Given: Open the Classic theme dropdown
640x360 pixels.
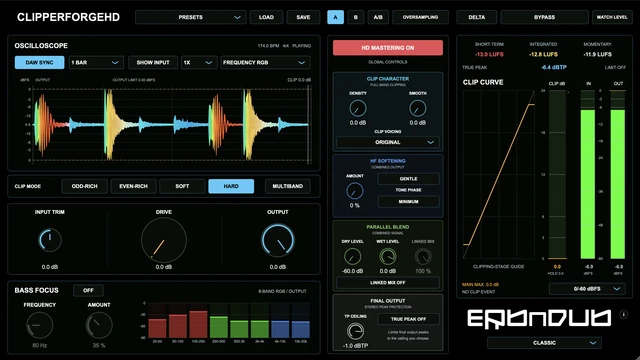Looking at the screenshot, I should (544, 343).
